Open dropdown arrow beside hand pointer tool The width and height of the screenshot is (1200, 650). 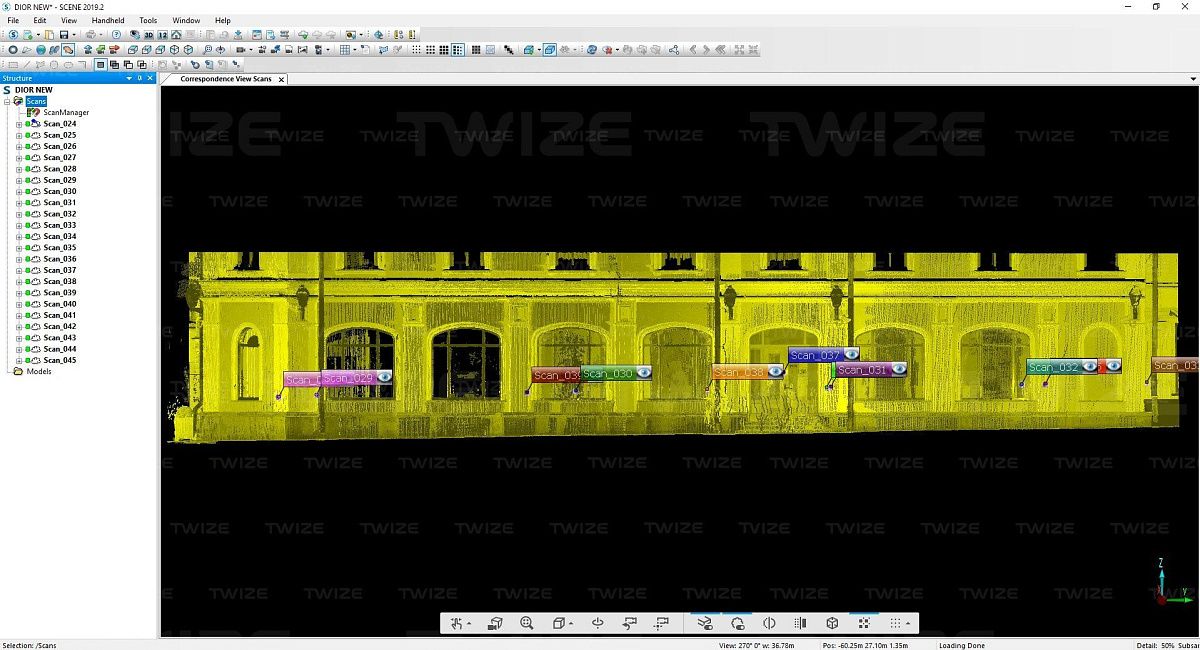[x=469, y=625]
